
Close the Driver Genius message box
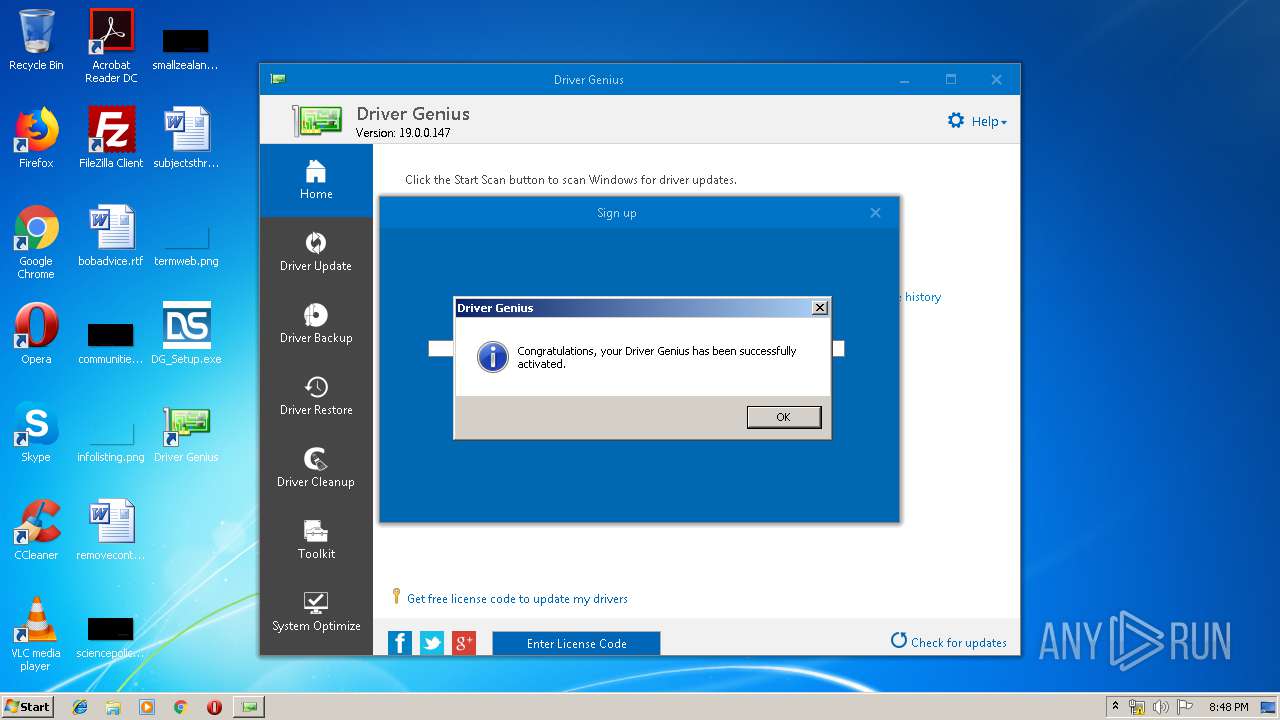[x=820, y=308]
